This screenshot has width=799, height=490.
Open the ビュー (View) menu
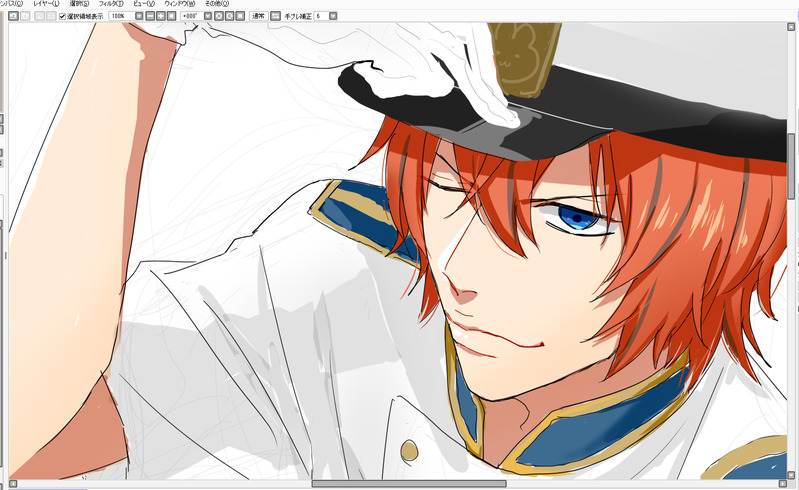144,4
